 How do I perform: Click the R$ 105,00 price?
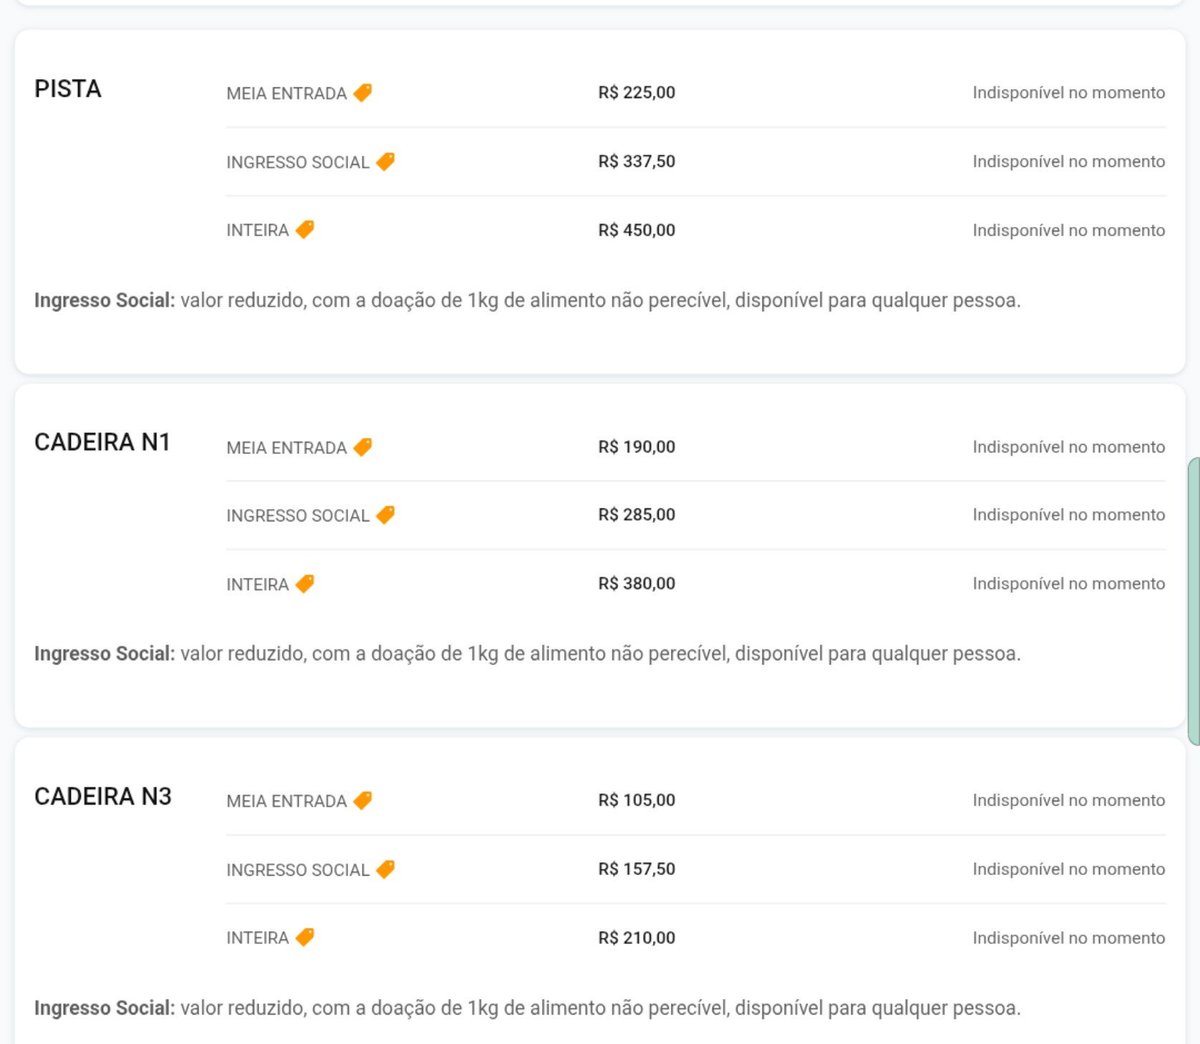click(637, 800)
